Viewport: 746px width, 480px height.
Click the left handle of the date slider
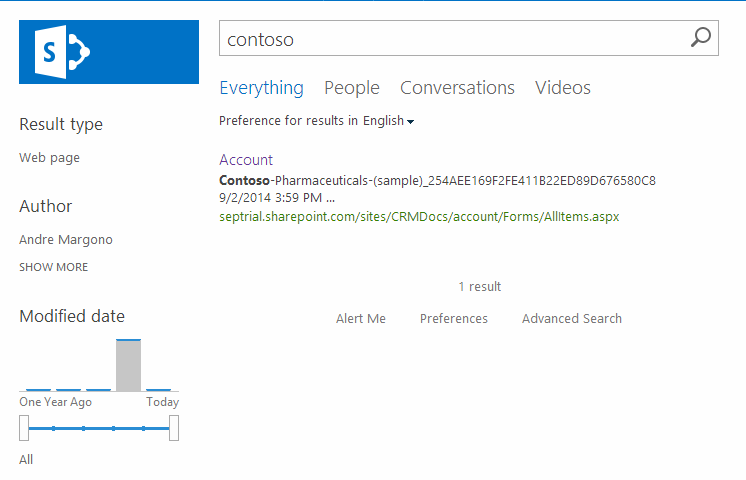pos(24,428)
